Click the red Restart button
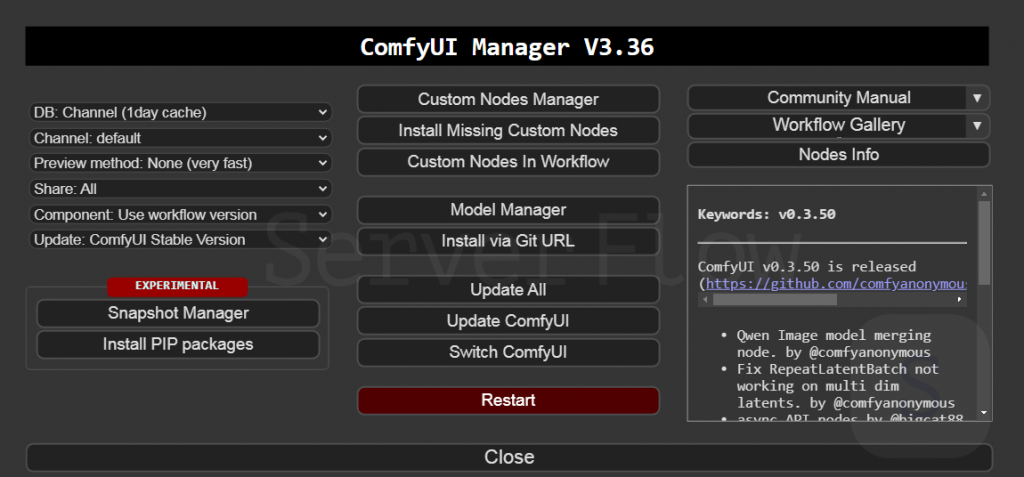The width and height of the screenshot is (1024, 477). click(508, 400)
